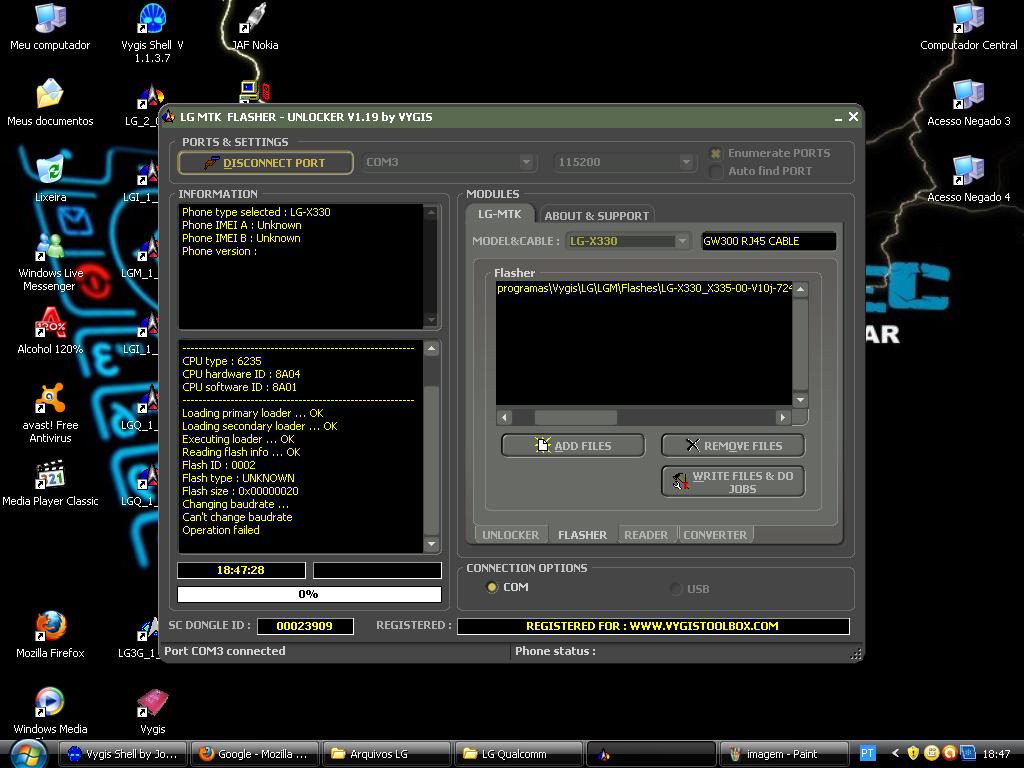The height and width of the screenshot is (768, 1024).
Task: Launch Media Player Classic shortcut
Action: coord(50,483)
